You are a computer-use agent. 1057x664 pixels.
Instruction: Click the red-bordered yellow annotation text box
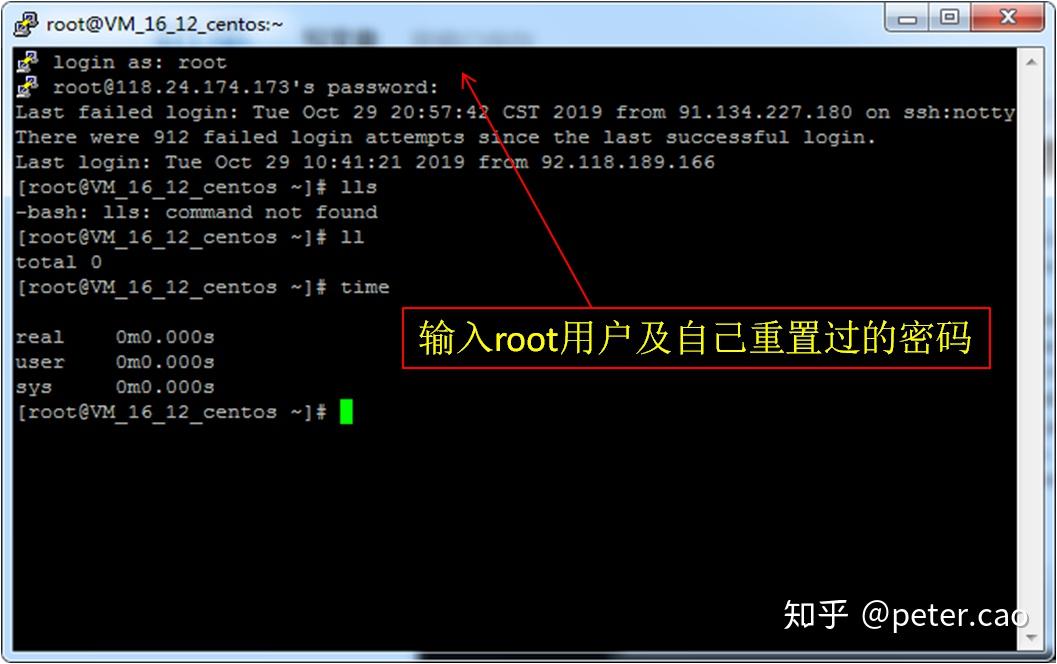pos(696,338)
